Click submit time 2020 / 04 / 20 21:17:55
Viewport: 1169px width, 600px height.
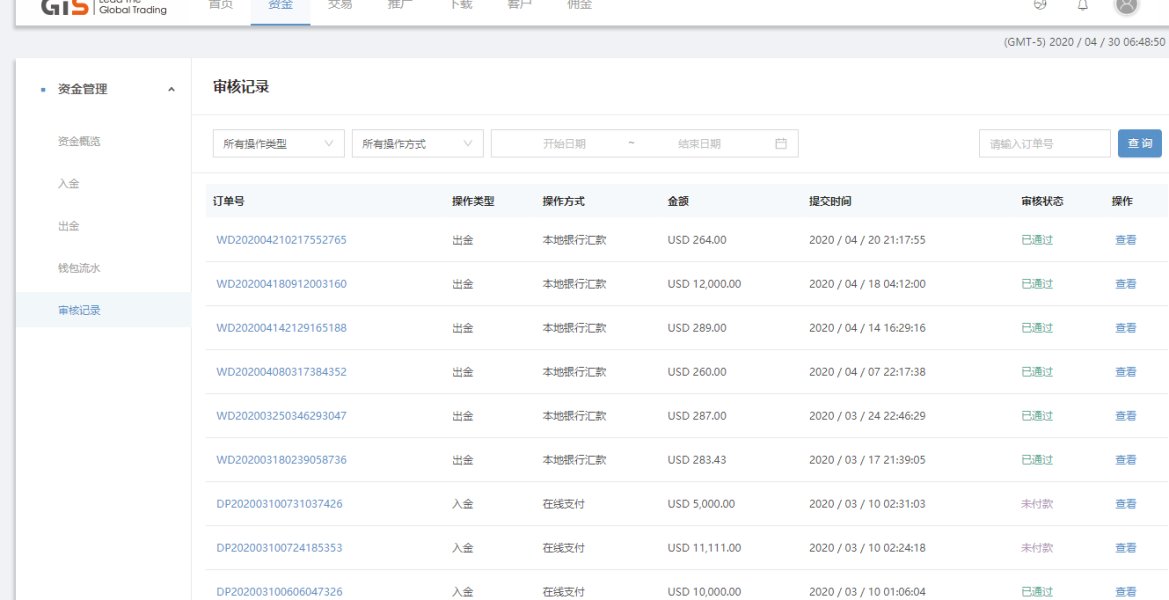[867, 240]
